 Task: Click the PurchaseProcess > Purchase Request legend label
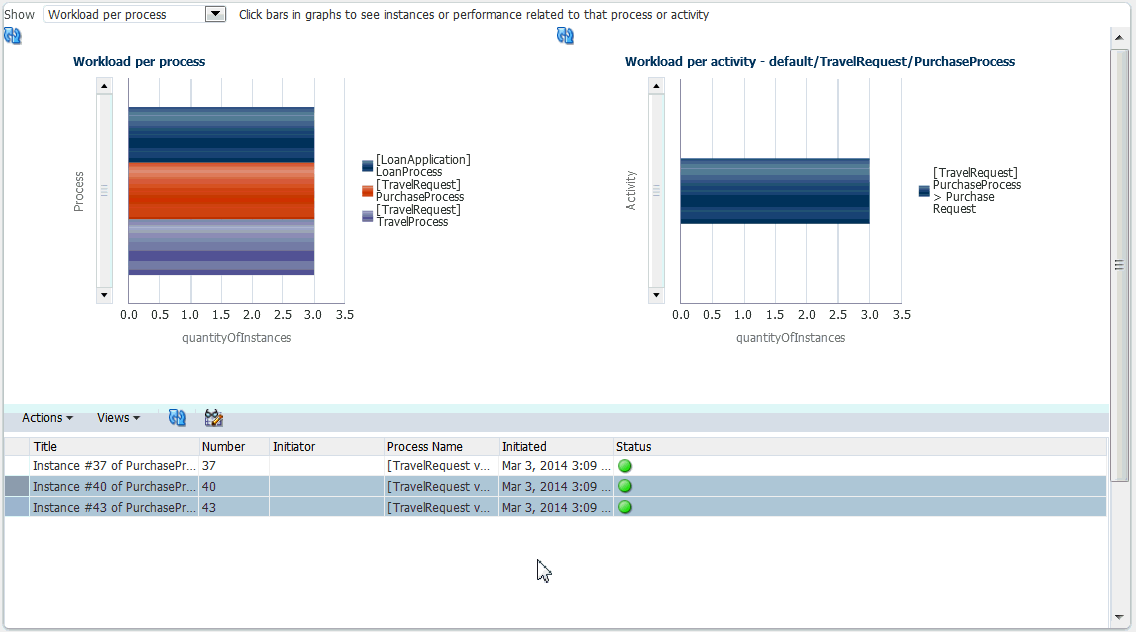click(x=977, y=191)
